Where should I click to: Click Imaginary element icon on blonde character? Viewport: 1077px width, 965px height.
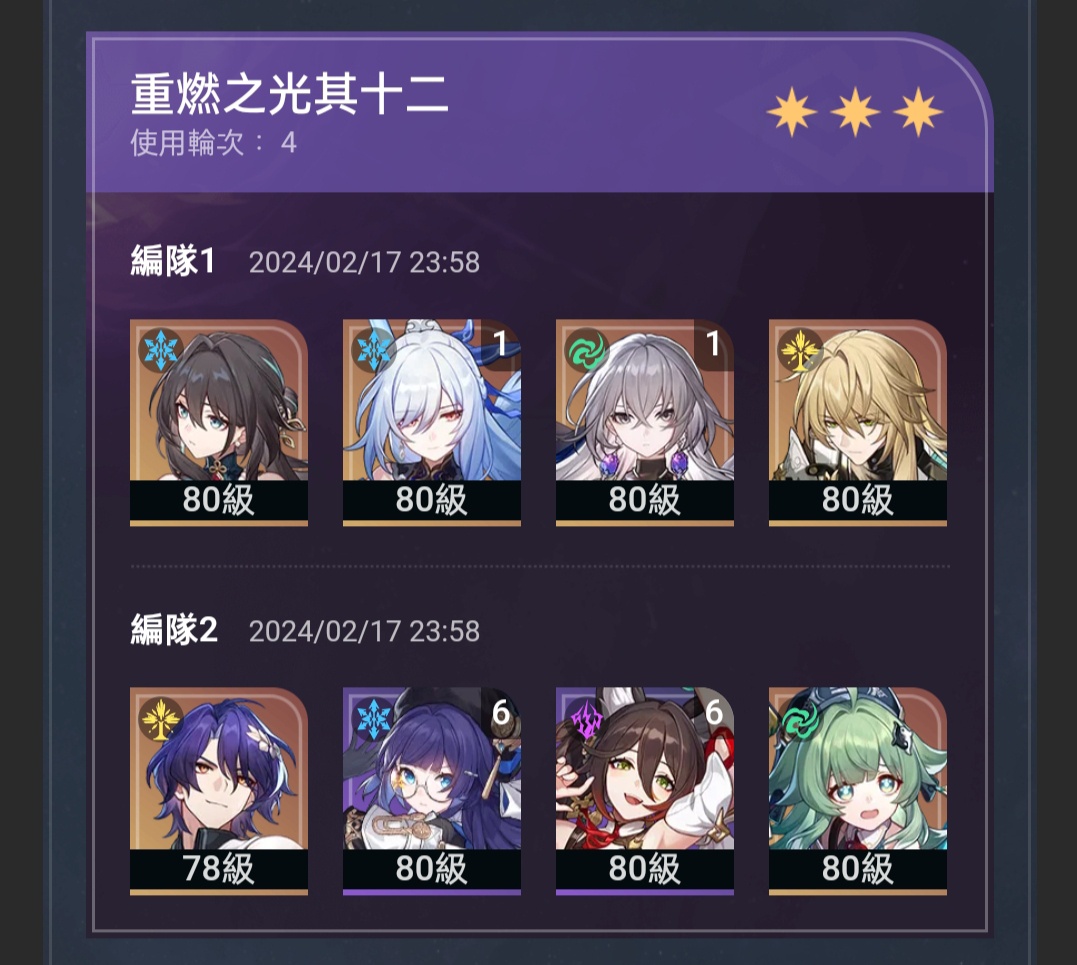[x=799, y=350]
